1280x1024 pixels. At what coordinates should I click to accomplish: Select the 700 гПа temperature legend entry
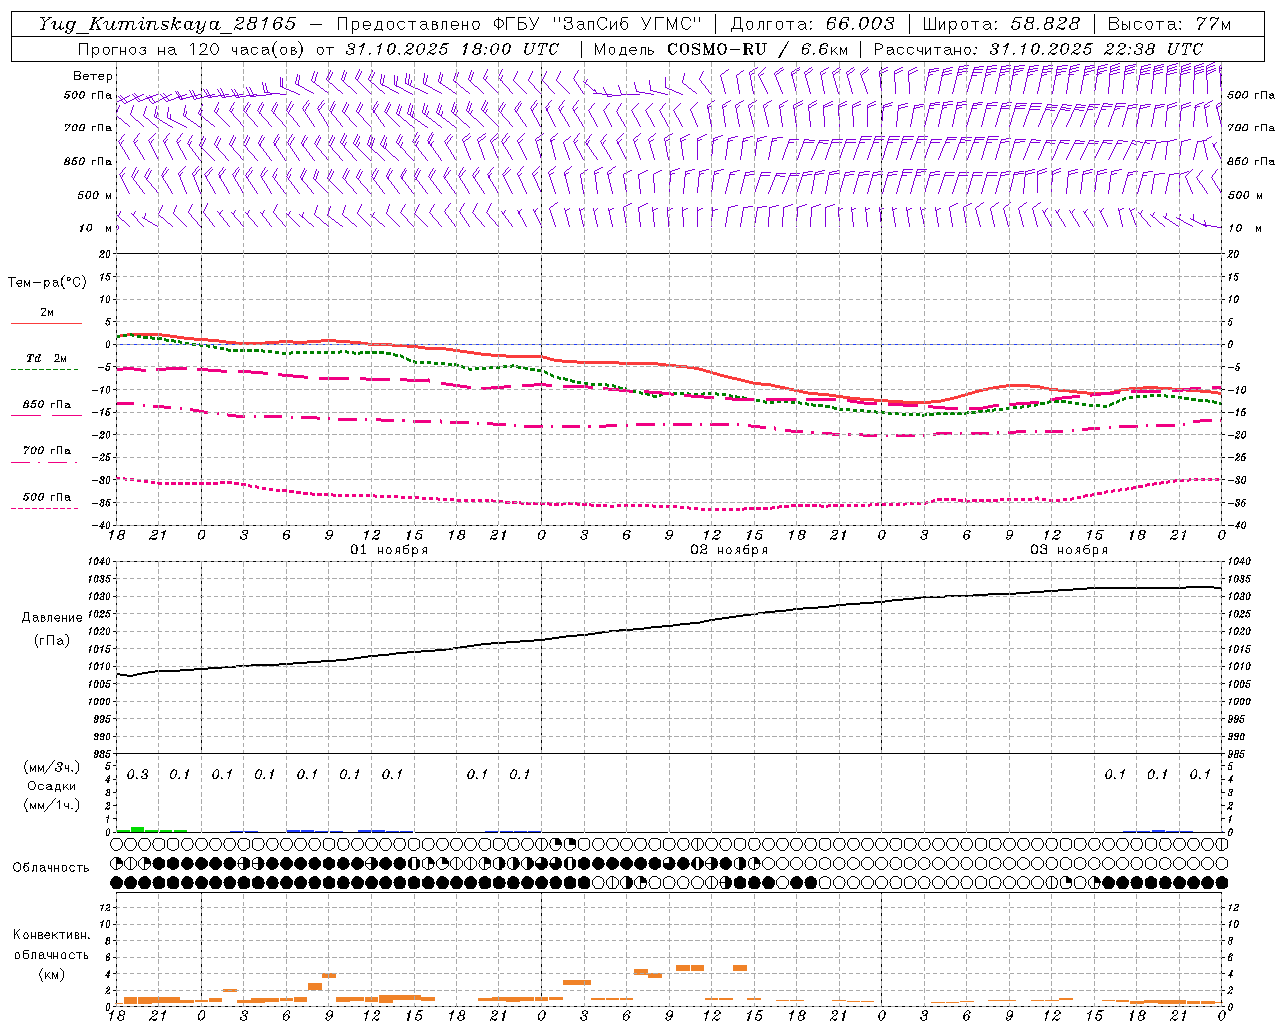(x=46, y=455)
